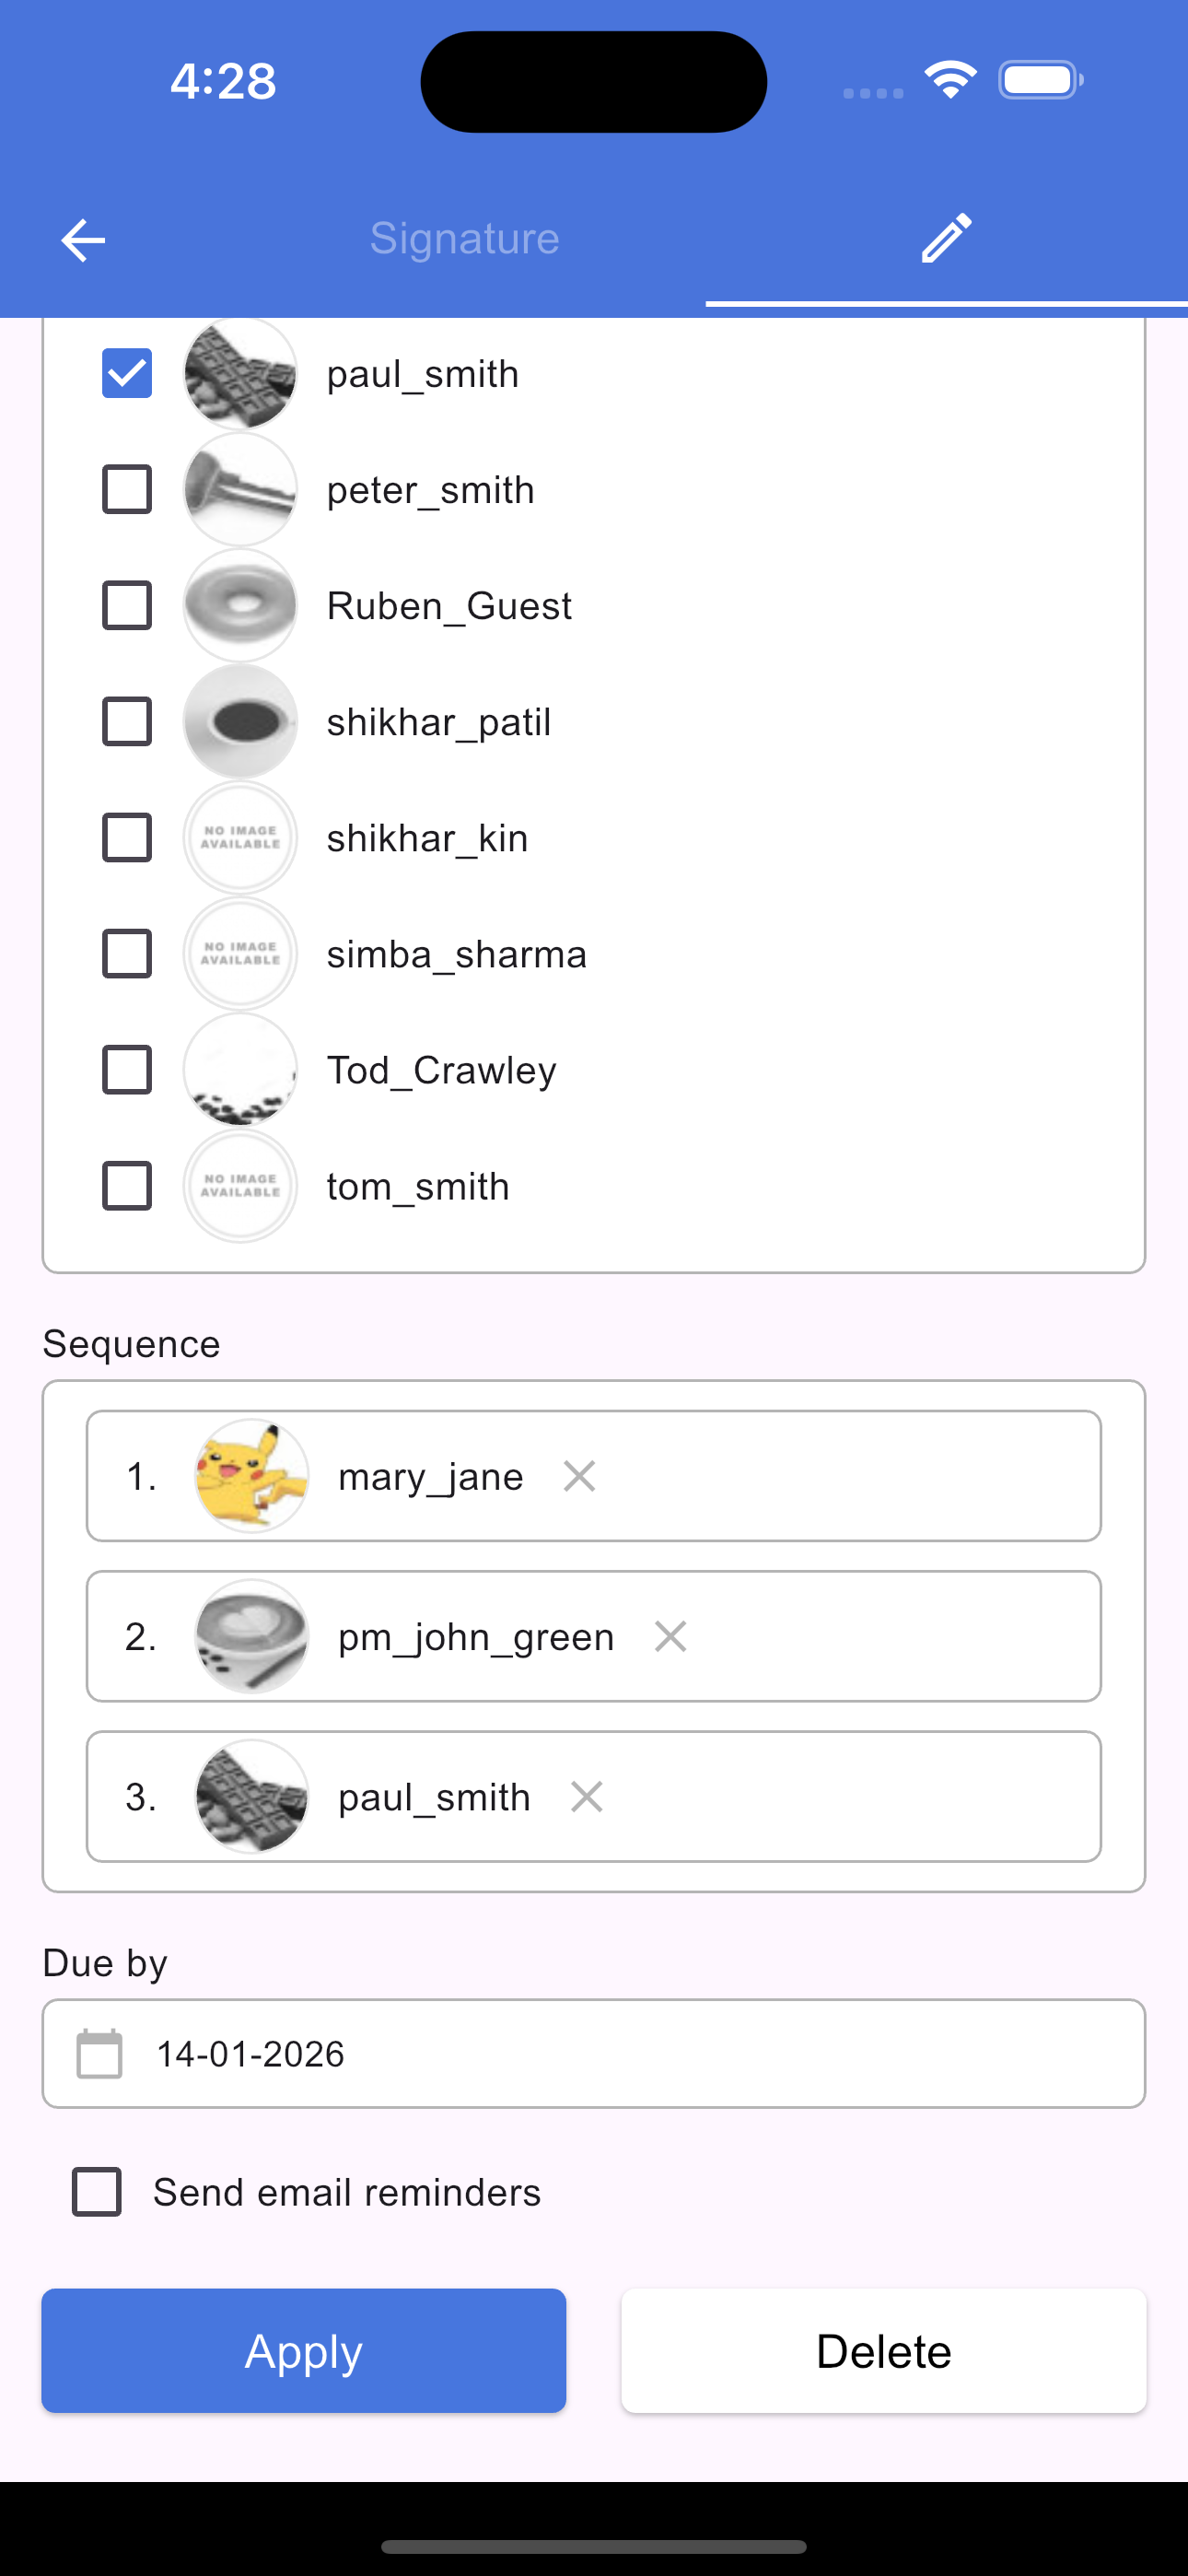
Task: Tap the back arrow icon
Action: point(83,240)
